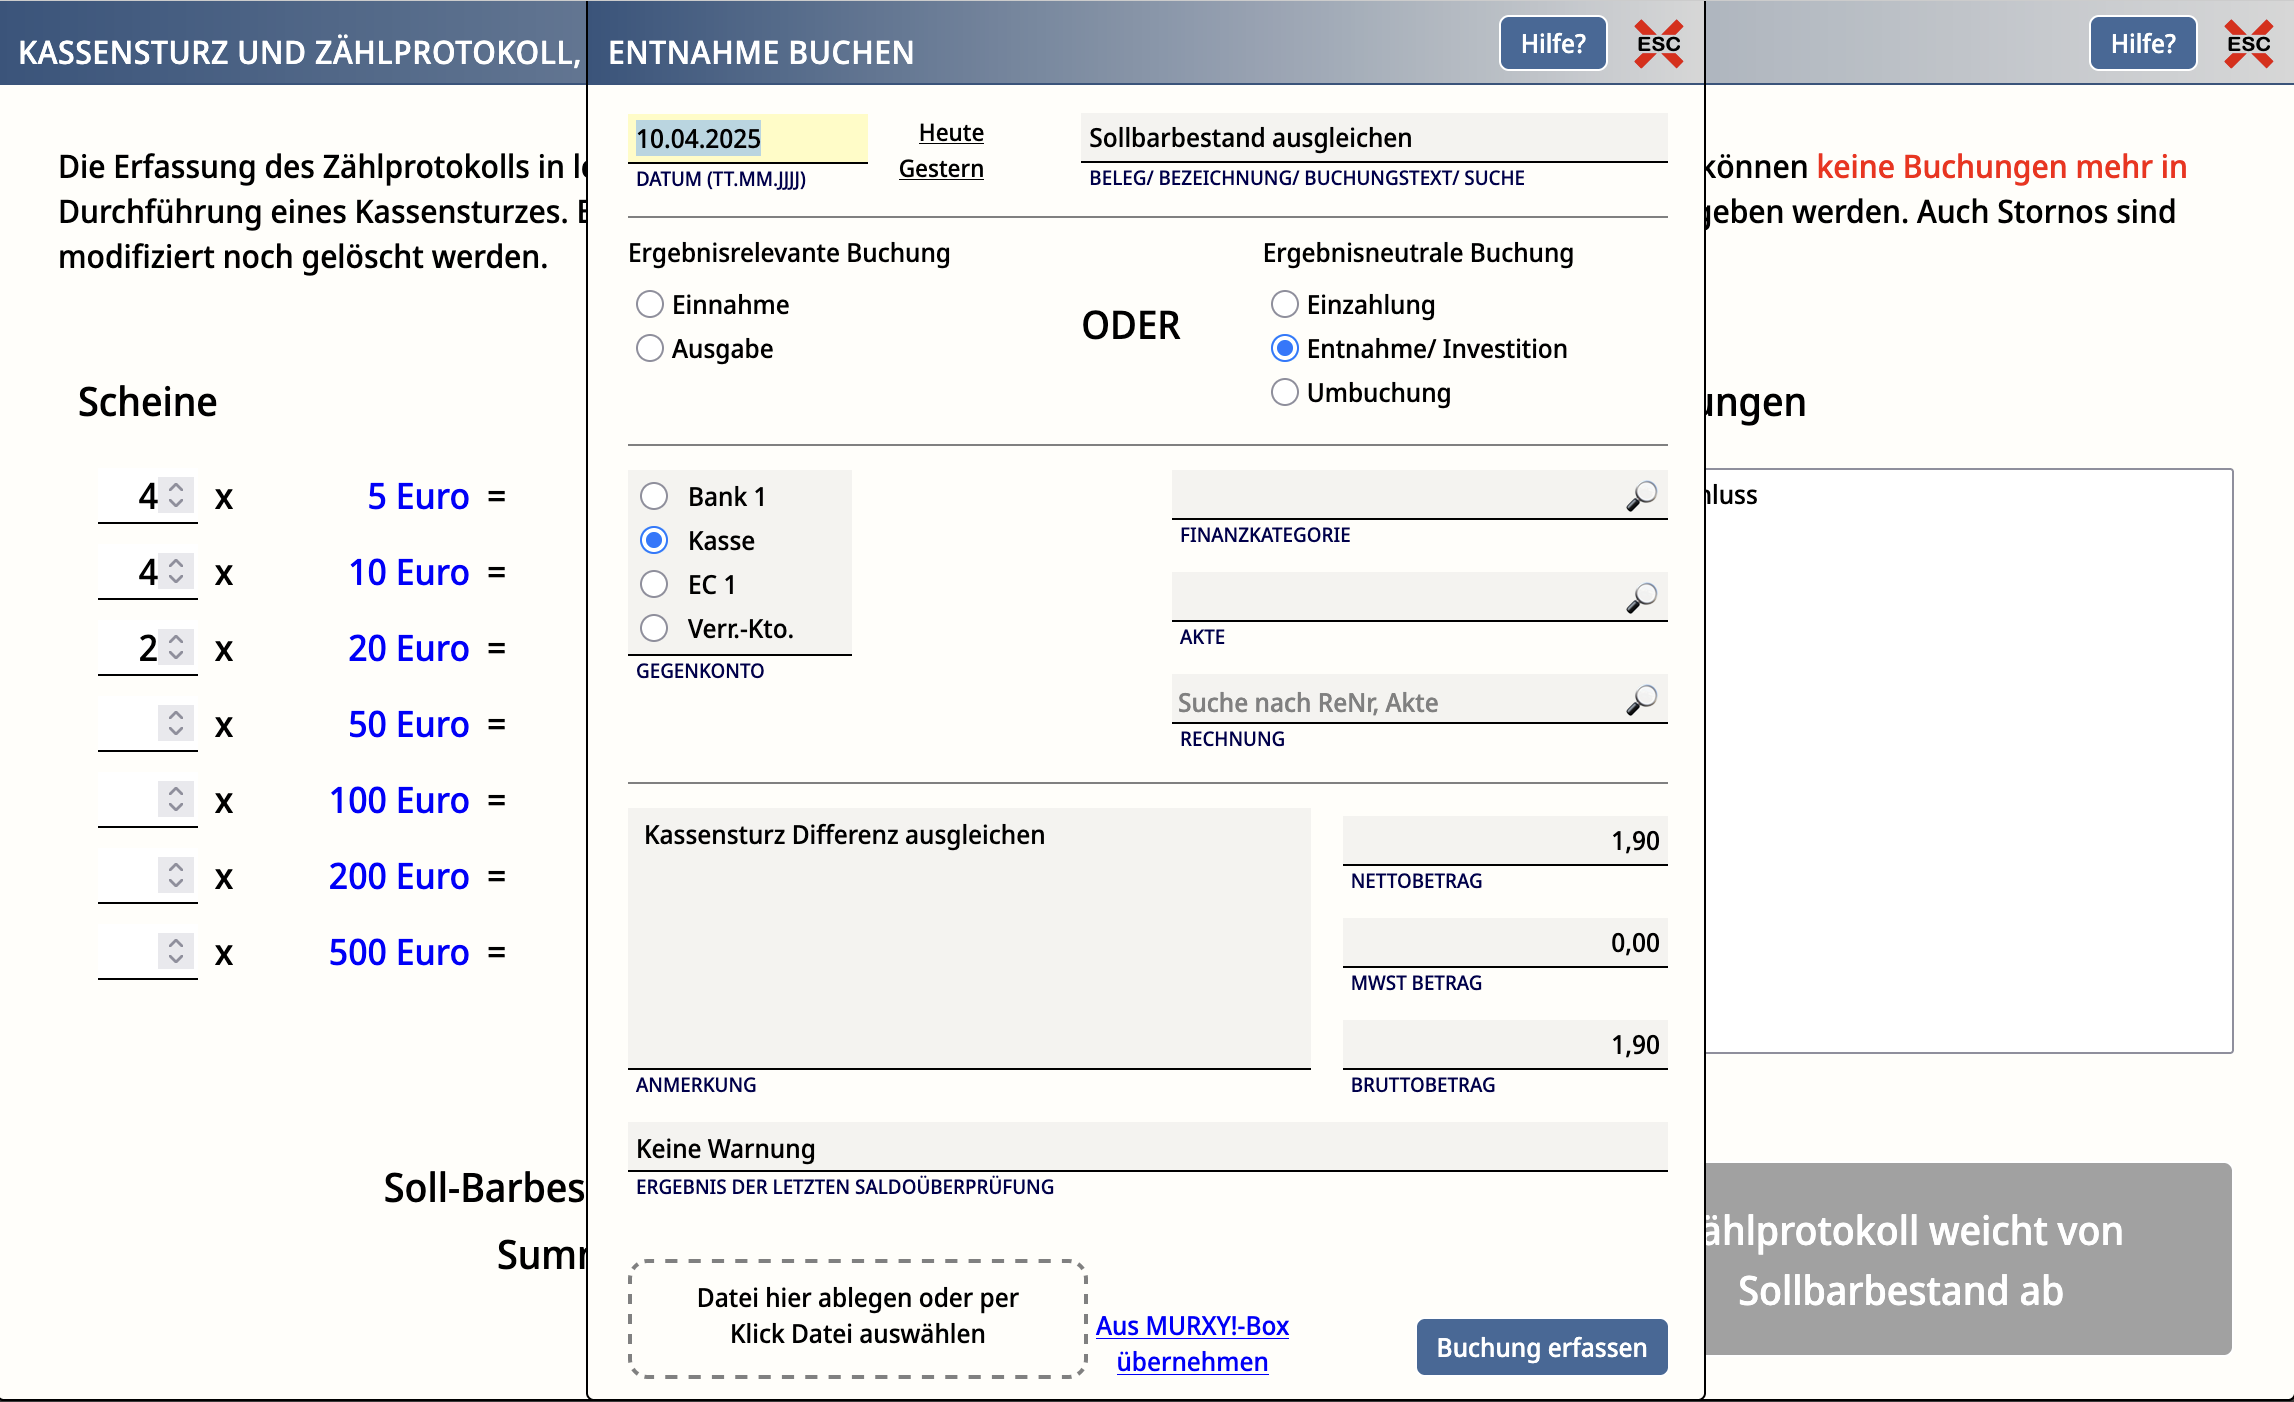Click grayed Zählprotokoll weicht ab button
This screenshot has height=1402, width=2294.
click(x=1968, y=1259)
